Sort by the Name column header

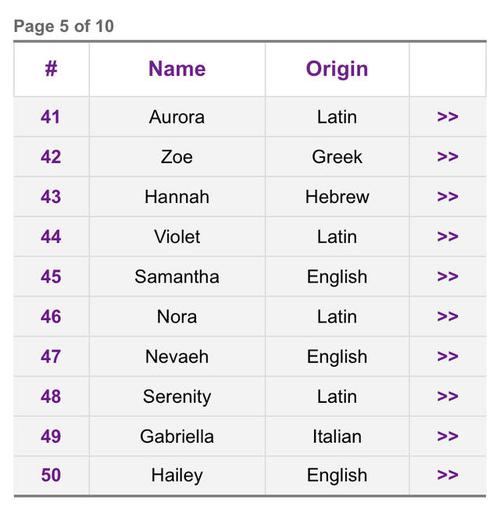pos(177,69)
